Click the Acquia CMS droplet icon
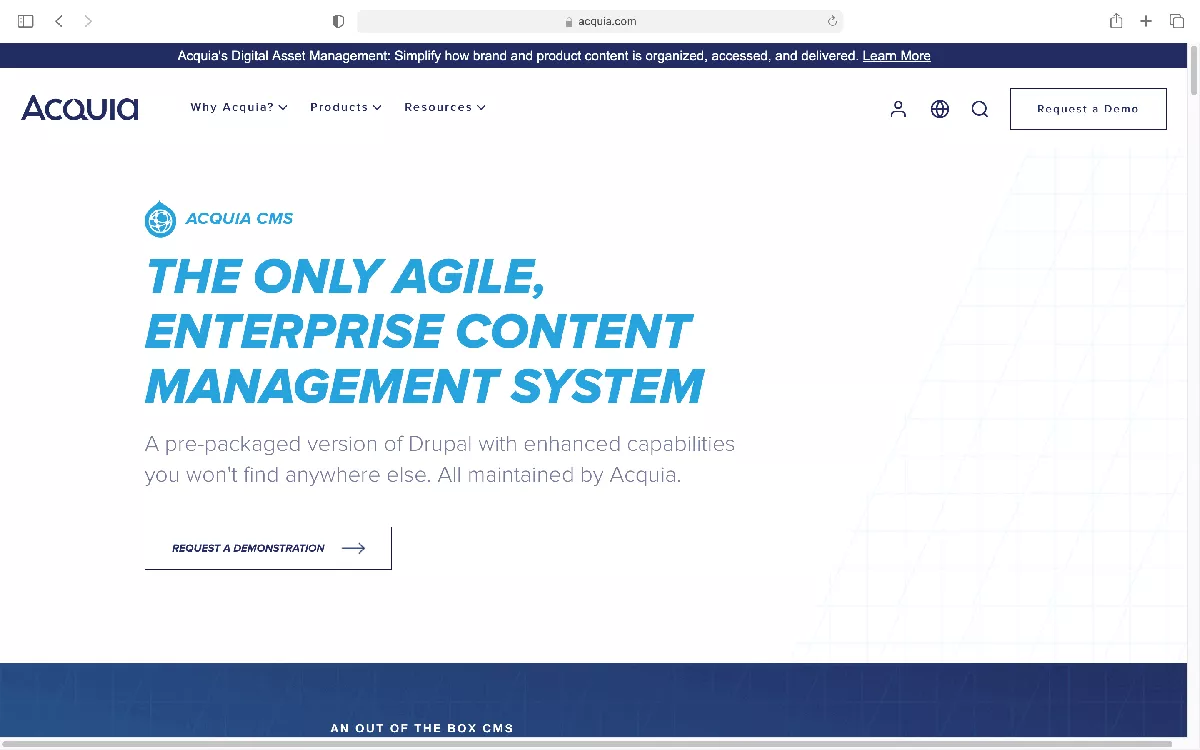This screenshot has height=750, width=1200. click(x=160, y=219)
